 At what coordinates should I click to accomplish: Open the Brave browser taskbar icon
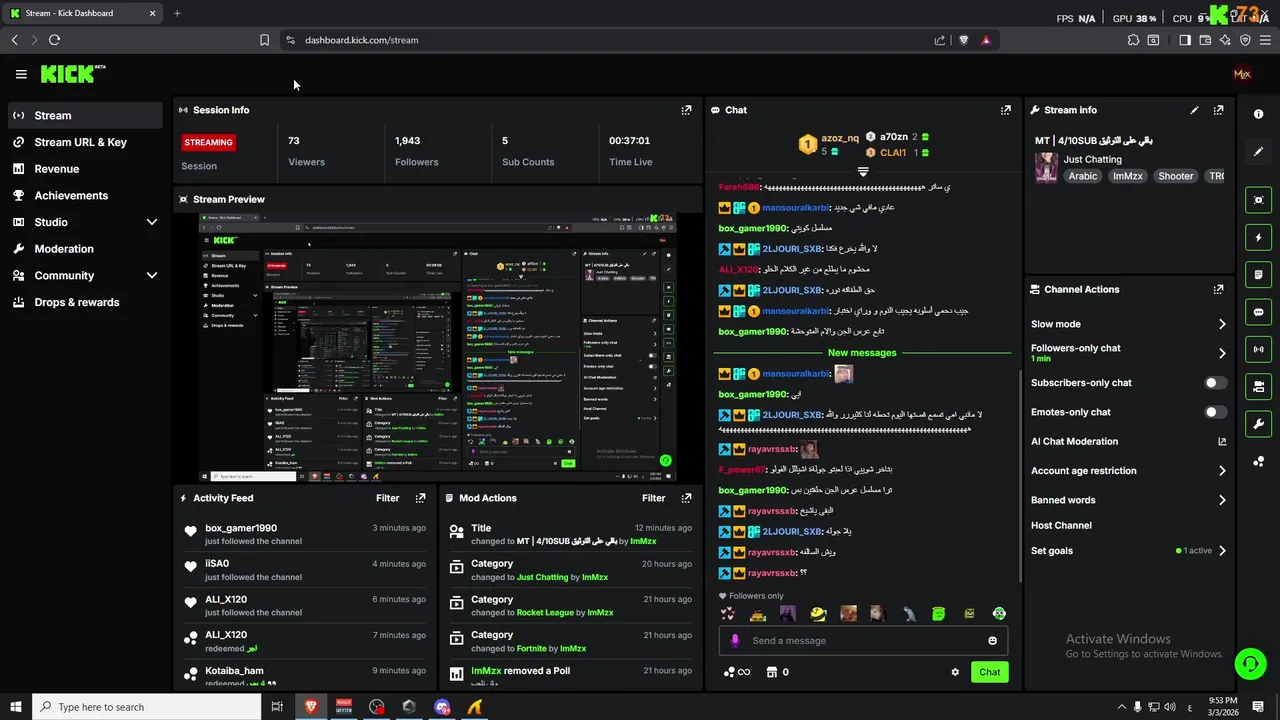(310, 707)
